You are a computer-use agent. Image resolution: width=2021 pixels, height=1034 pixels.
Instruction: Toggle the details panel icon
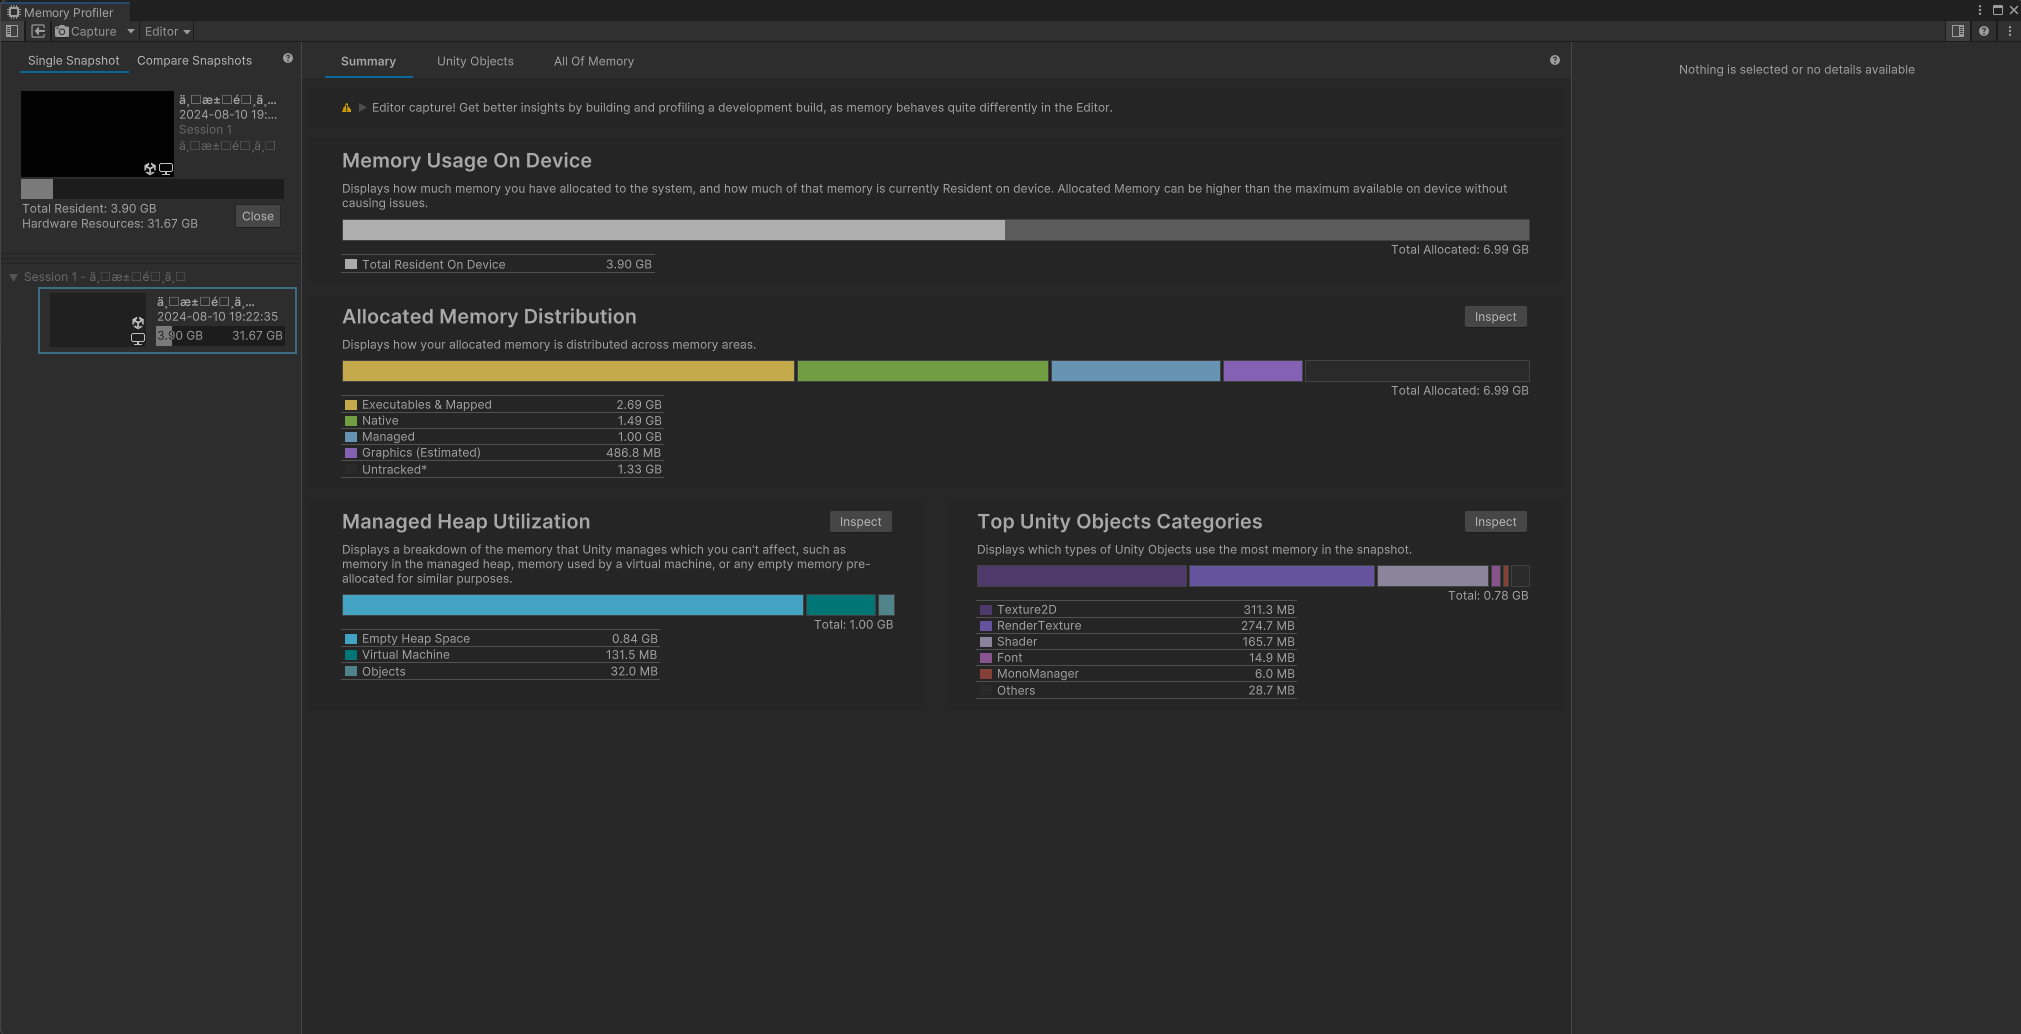pos(1958,31)
